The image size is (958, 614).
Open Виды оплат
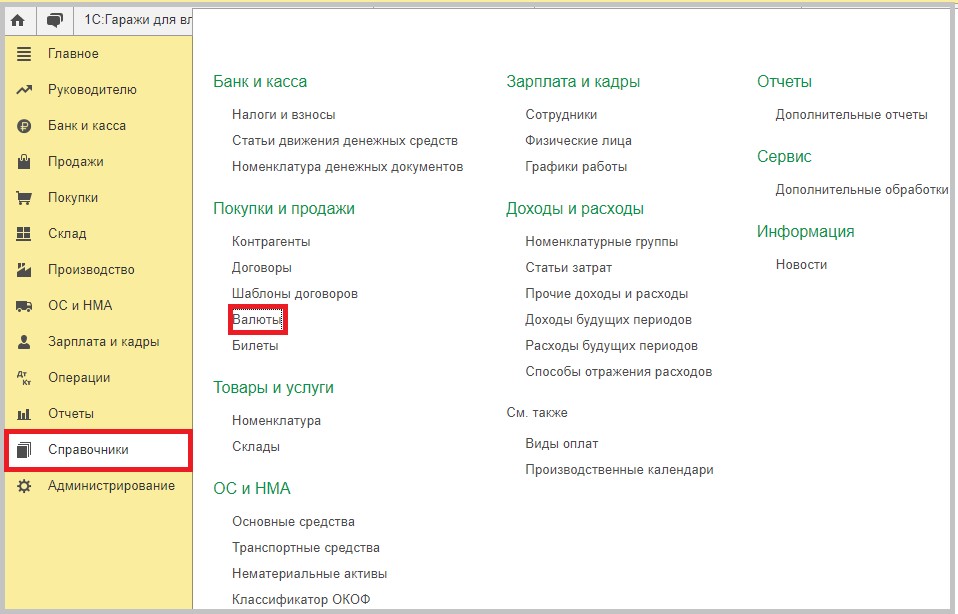[x=561, y=444]
